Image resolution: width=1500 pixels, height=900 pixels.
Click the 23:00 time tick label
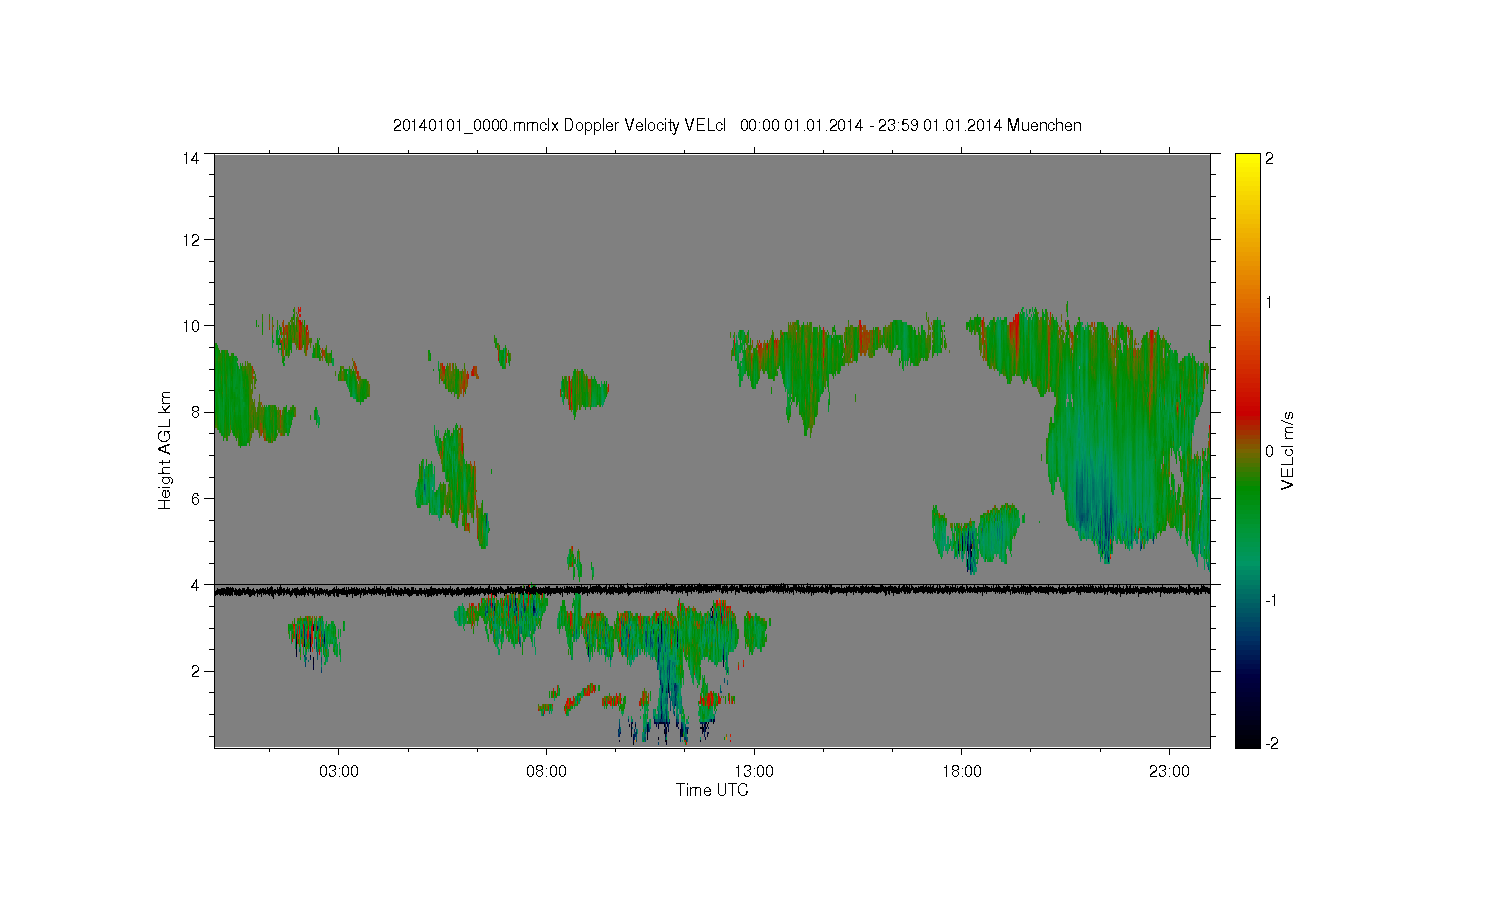point(1169,772)
